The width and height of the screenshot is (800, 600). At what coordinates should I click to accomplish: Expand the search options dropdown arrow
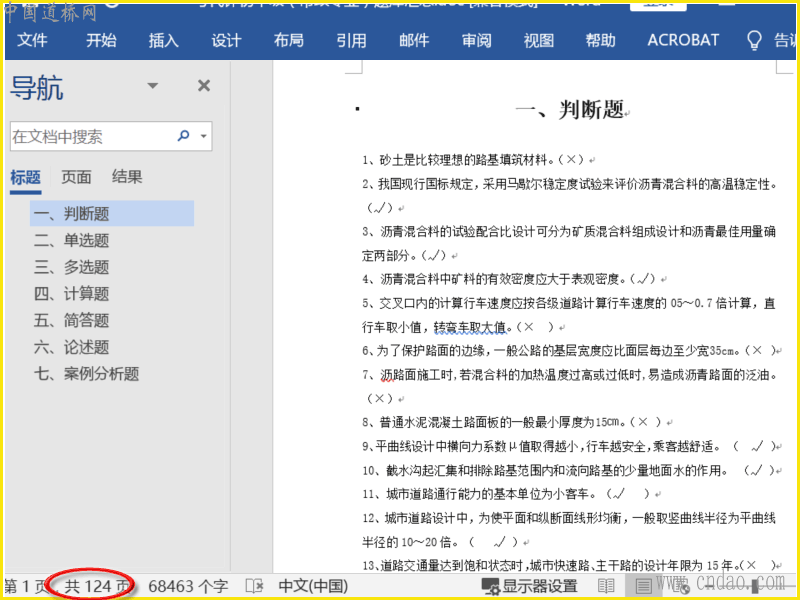tap(204, 136)
